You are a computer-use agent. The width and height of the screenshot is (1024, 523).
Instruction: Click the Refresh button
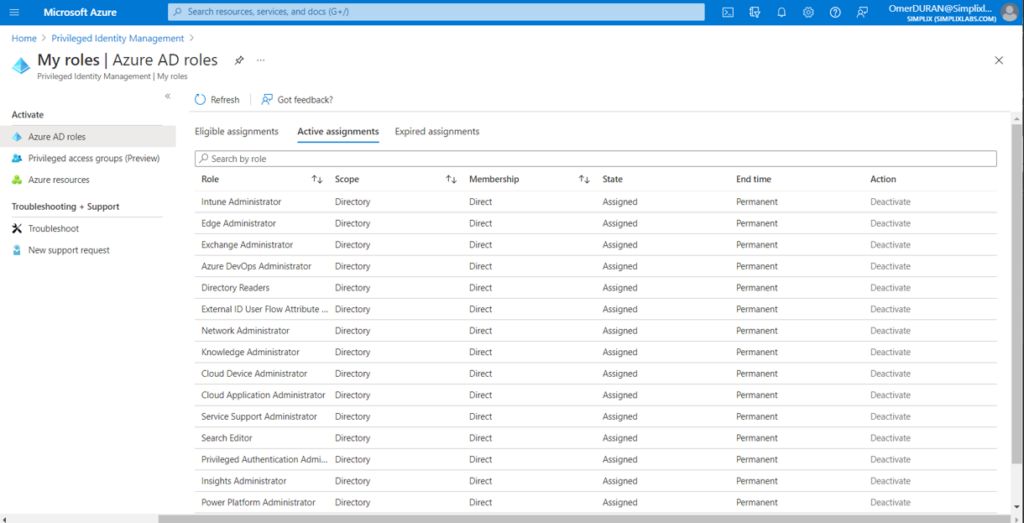click(x=217, y=100)
